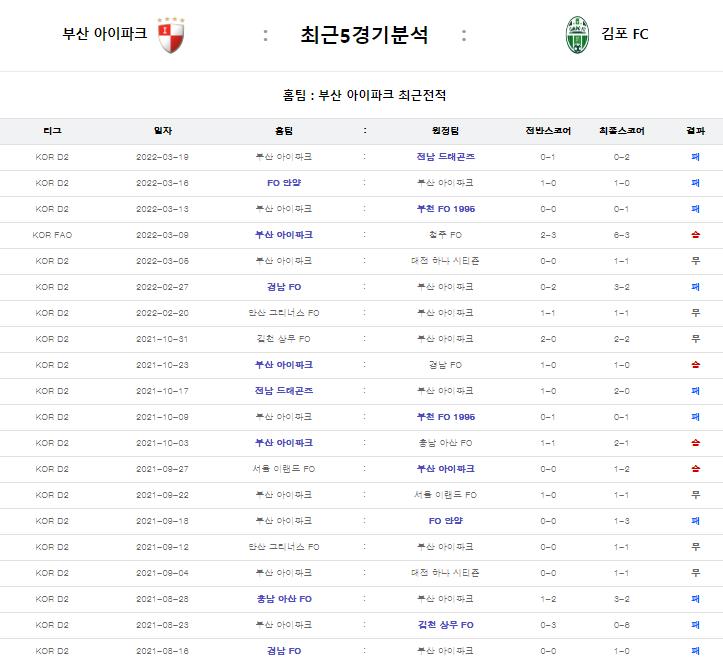
Task: Click 서울 이랜드 FC home team in 2021-09-27 row
Action: point(284,469)
